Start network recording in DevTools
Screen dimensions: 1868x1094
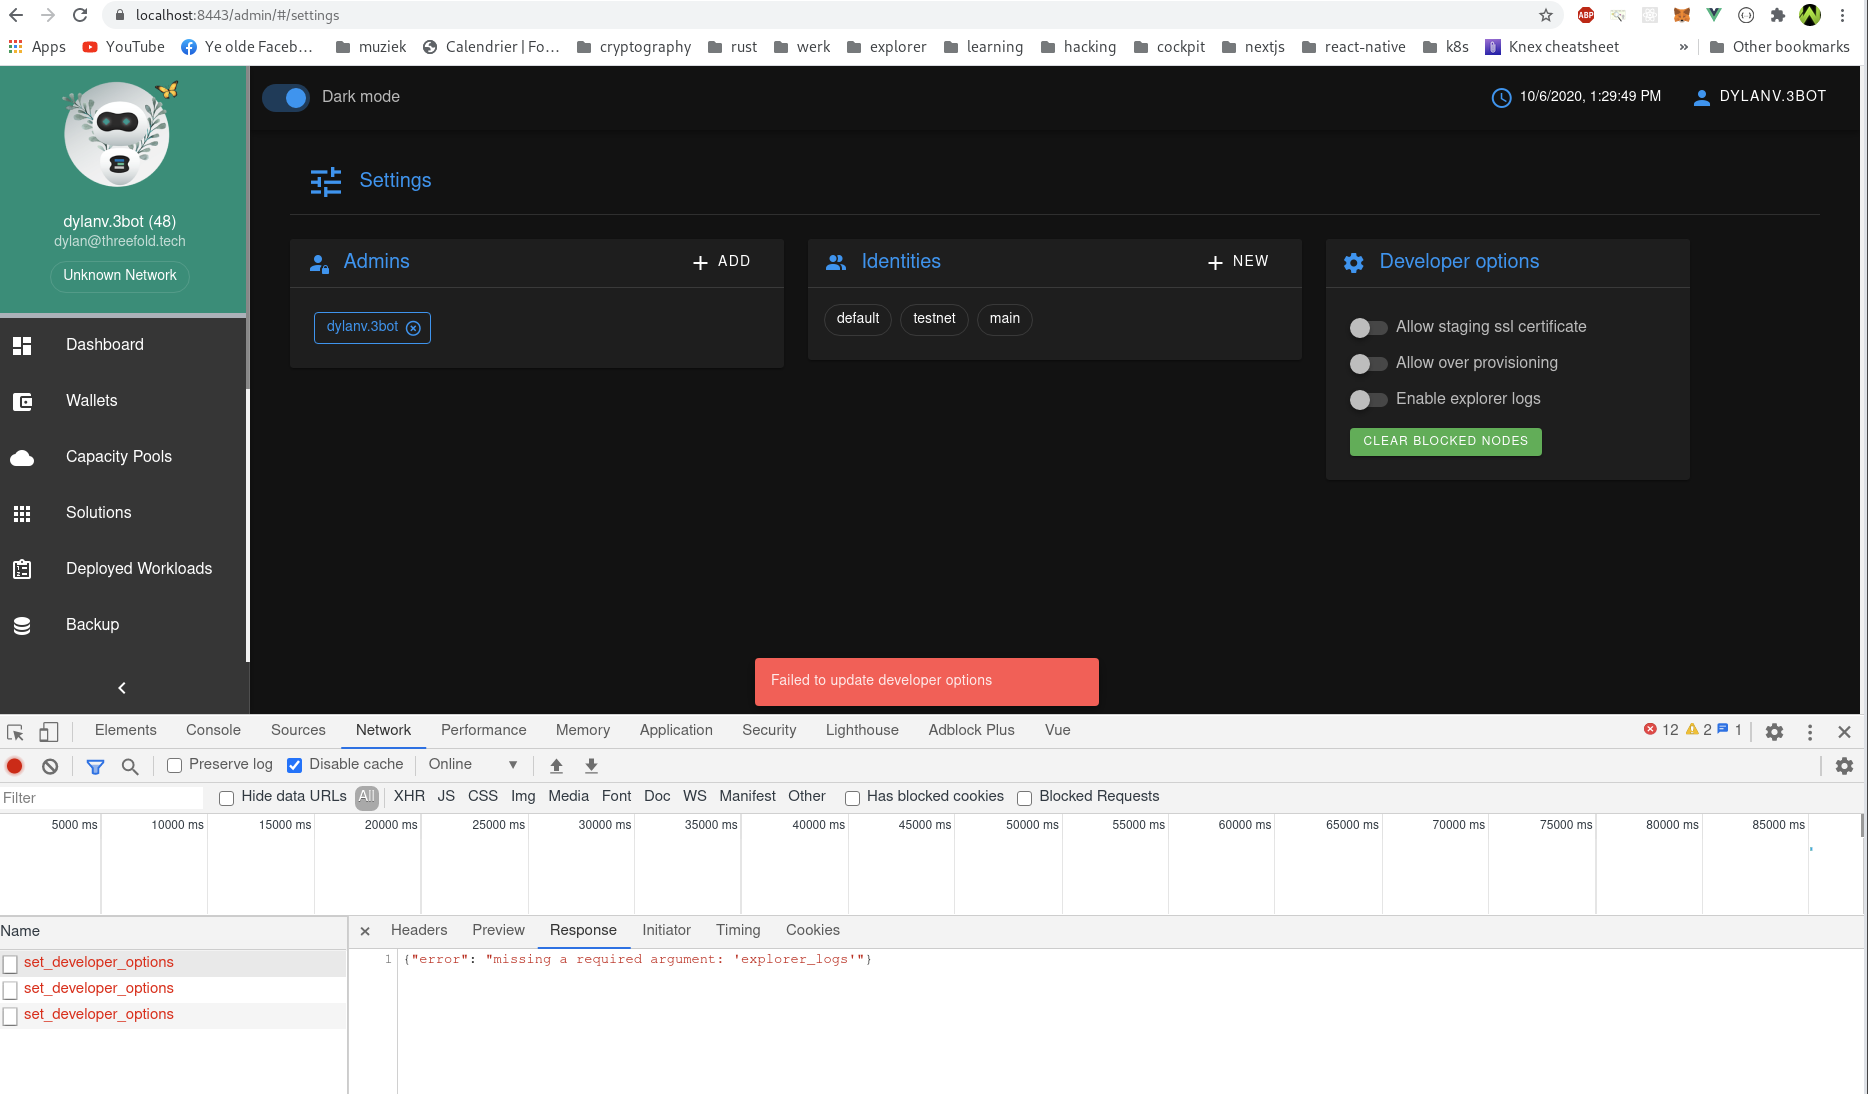tap(14, 765)
